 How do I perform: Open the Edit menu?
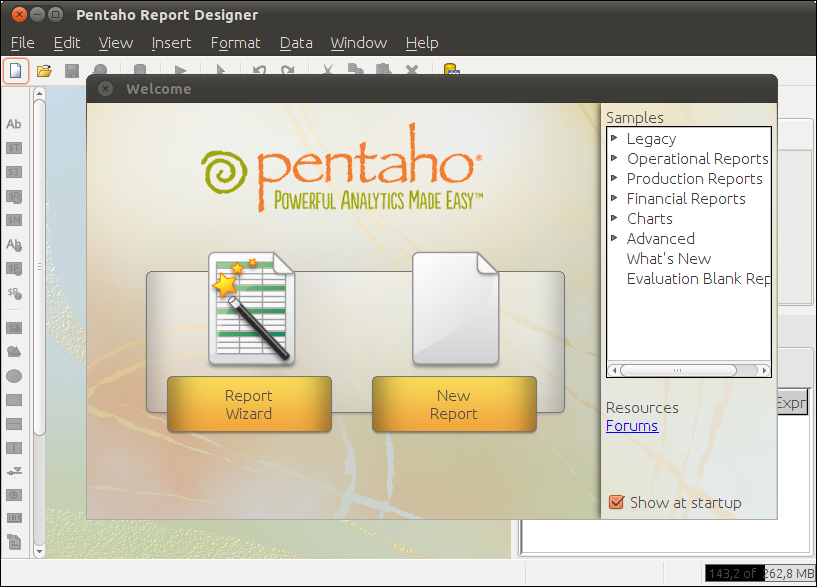click(67, 43)
